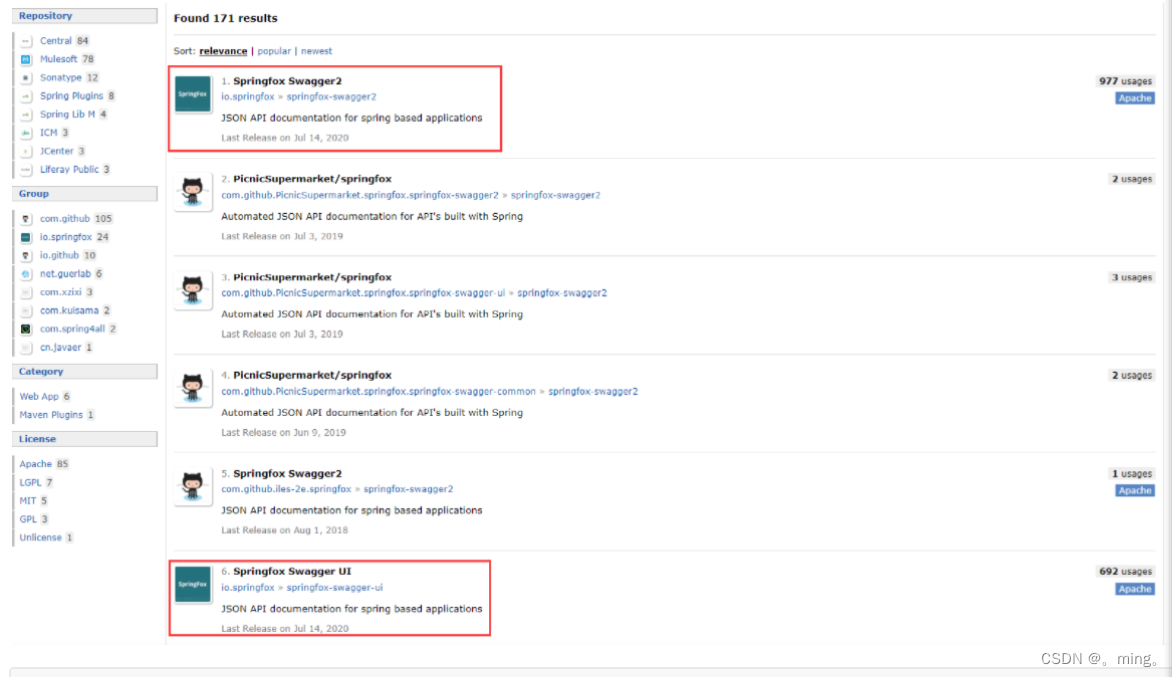Open springfox-swagger2 artifact link in result 1
This screenshot has height=677, width=1172.
point(331,97)
